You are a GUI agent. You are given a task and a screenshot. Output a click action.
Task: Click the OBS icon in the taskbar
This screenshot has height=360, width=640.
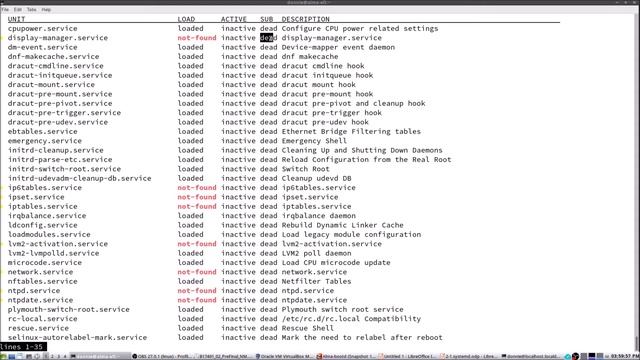135,356
